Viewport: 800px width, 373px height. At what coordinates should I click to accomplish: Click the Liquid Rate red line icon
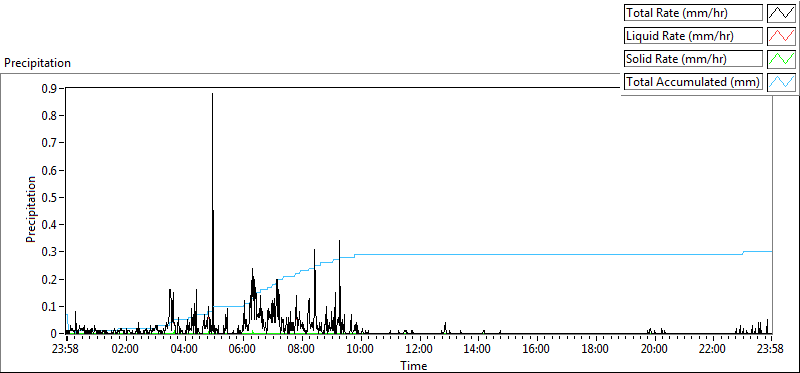(x=781, y=35)
